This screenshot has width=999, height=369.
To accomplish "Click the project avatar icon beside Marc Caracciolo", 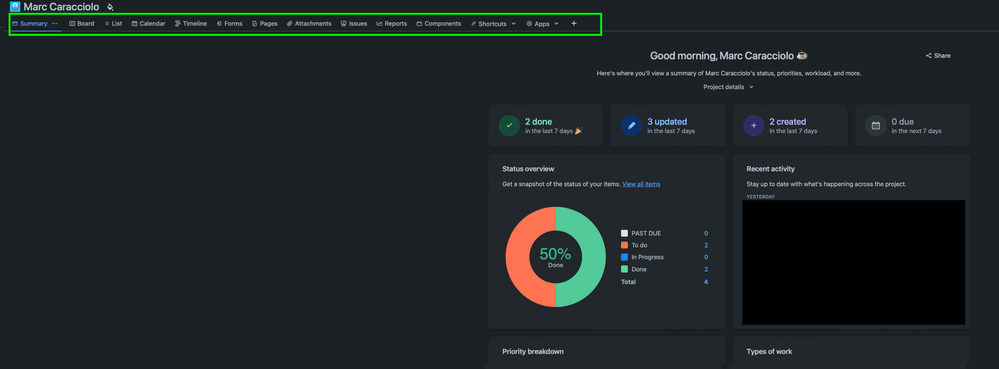I will coord(15,7).
